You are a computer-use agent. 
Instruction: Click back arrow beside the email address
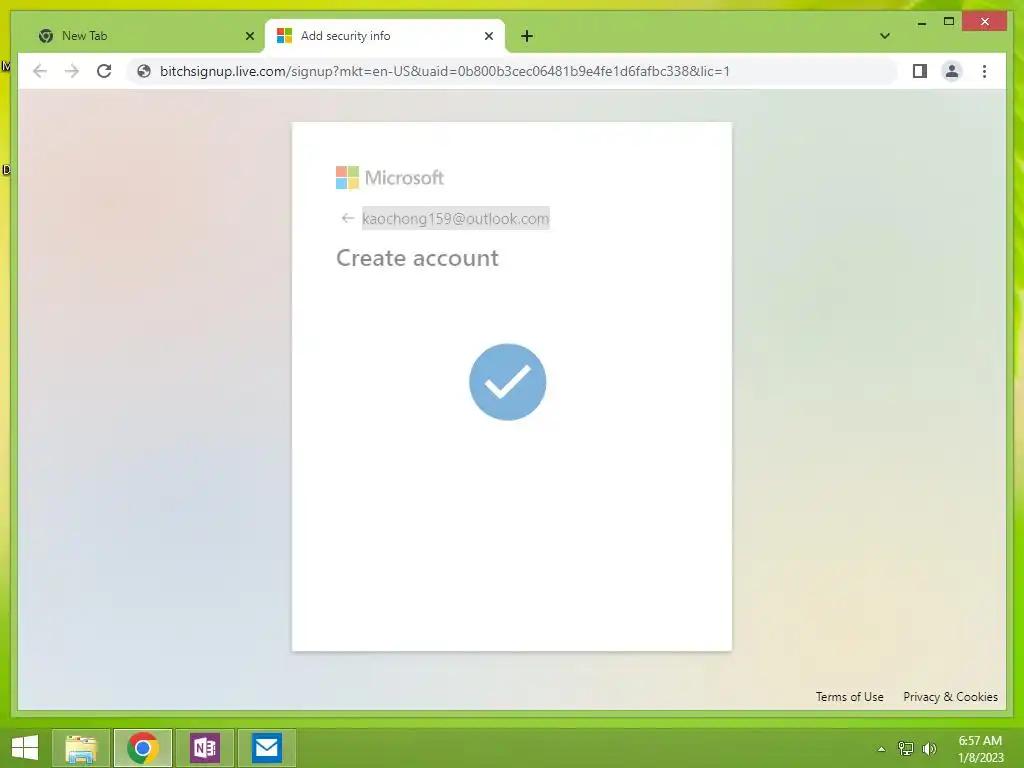point(347,218)
